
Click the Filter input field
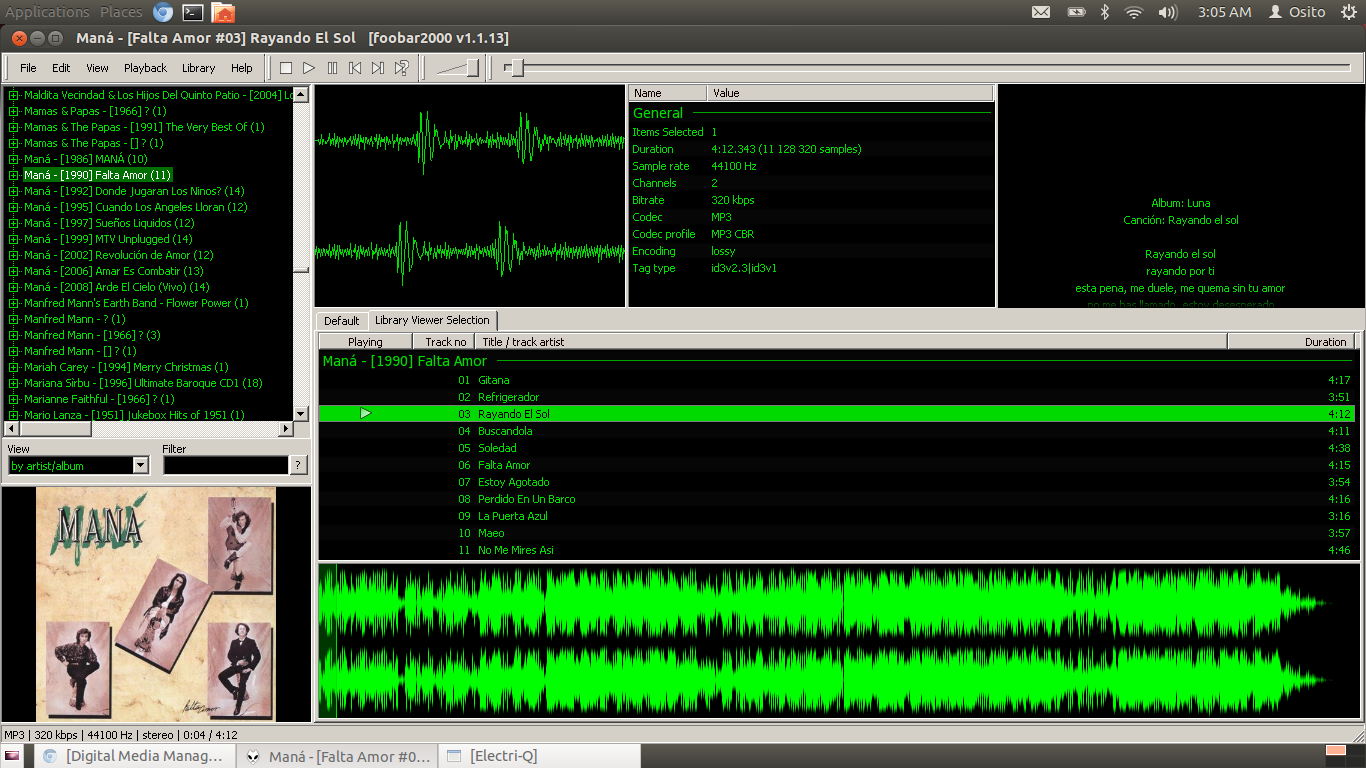click(x=226, y=465)
